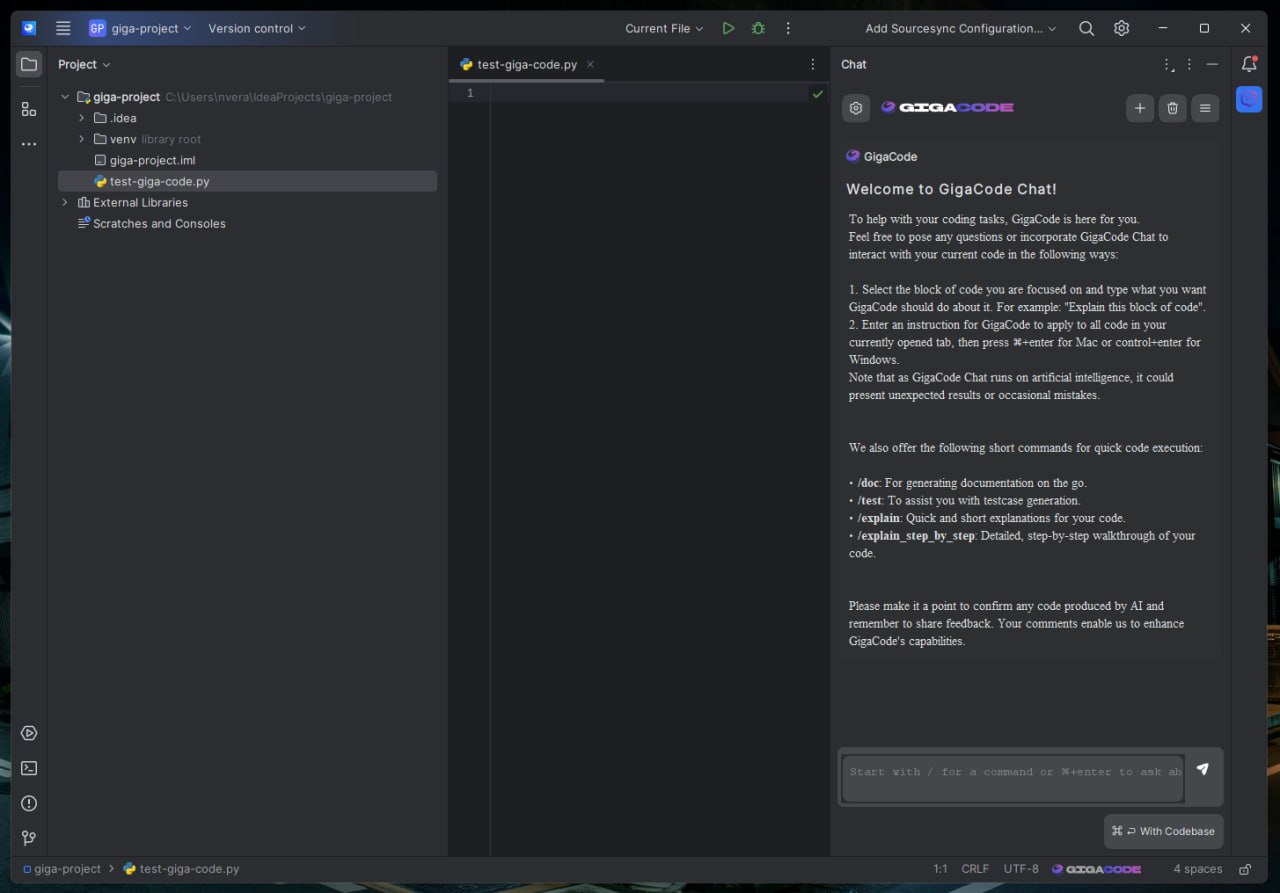Open the Project tool window icon
The height and width of the screenshot is (893, 1280).
pyautogui.click(x=29, y=64)
